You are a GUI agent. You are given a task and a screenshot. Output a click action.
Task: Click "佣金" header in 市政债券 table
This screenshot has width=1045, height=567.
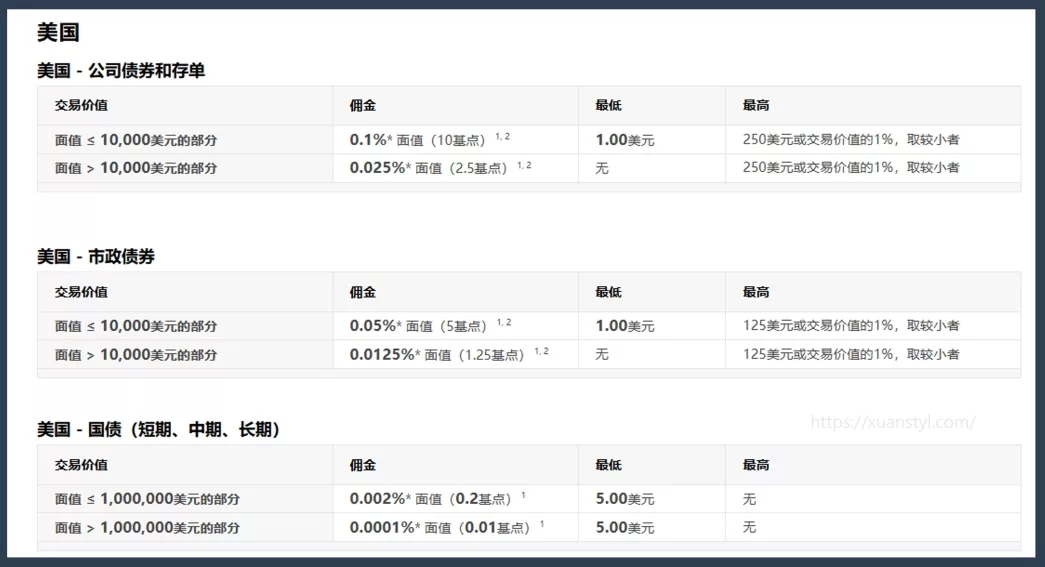[363, 292]
